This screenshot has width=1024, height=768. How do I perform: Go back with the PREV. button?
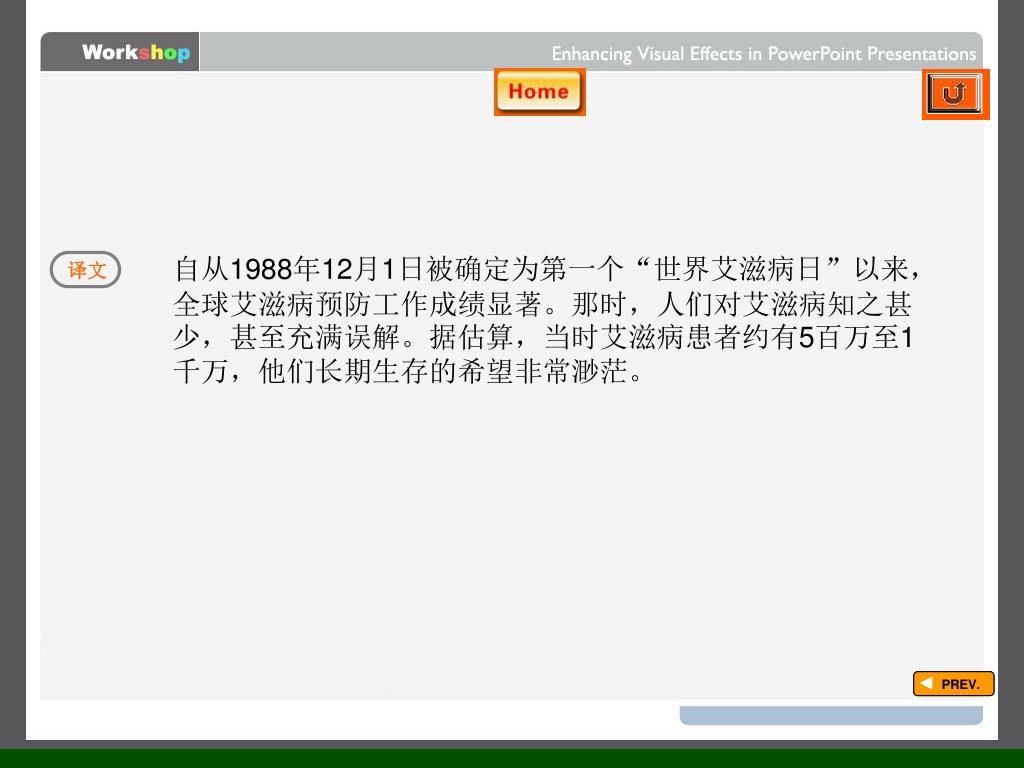953,684
